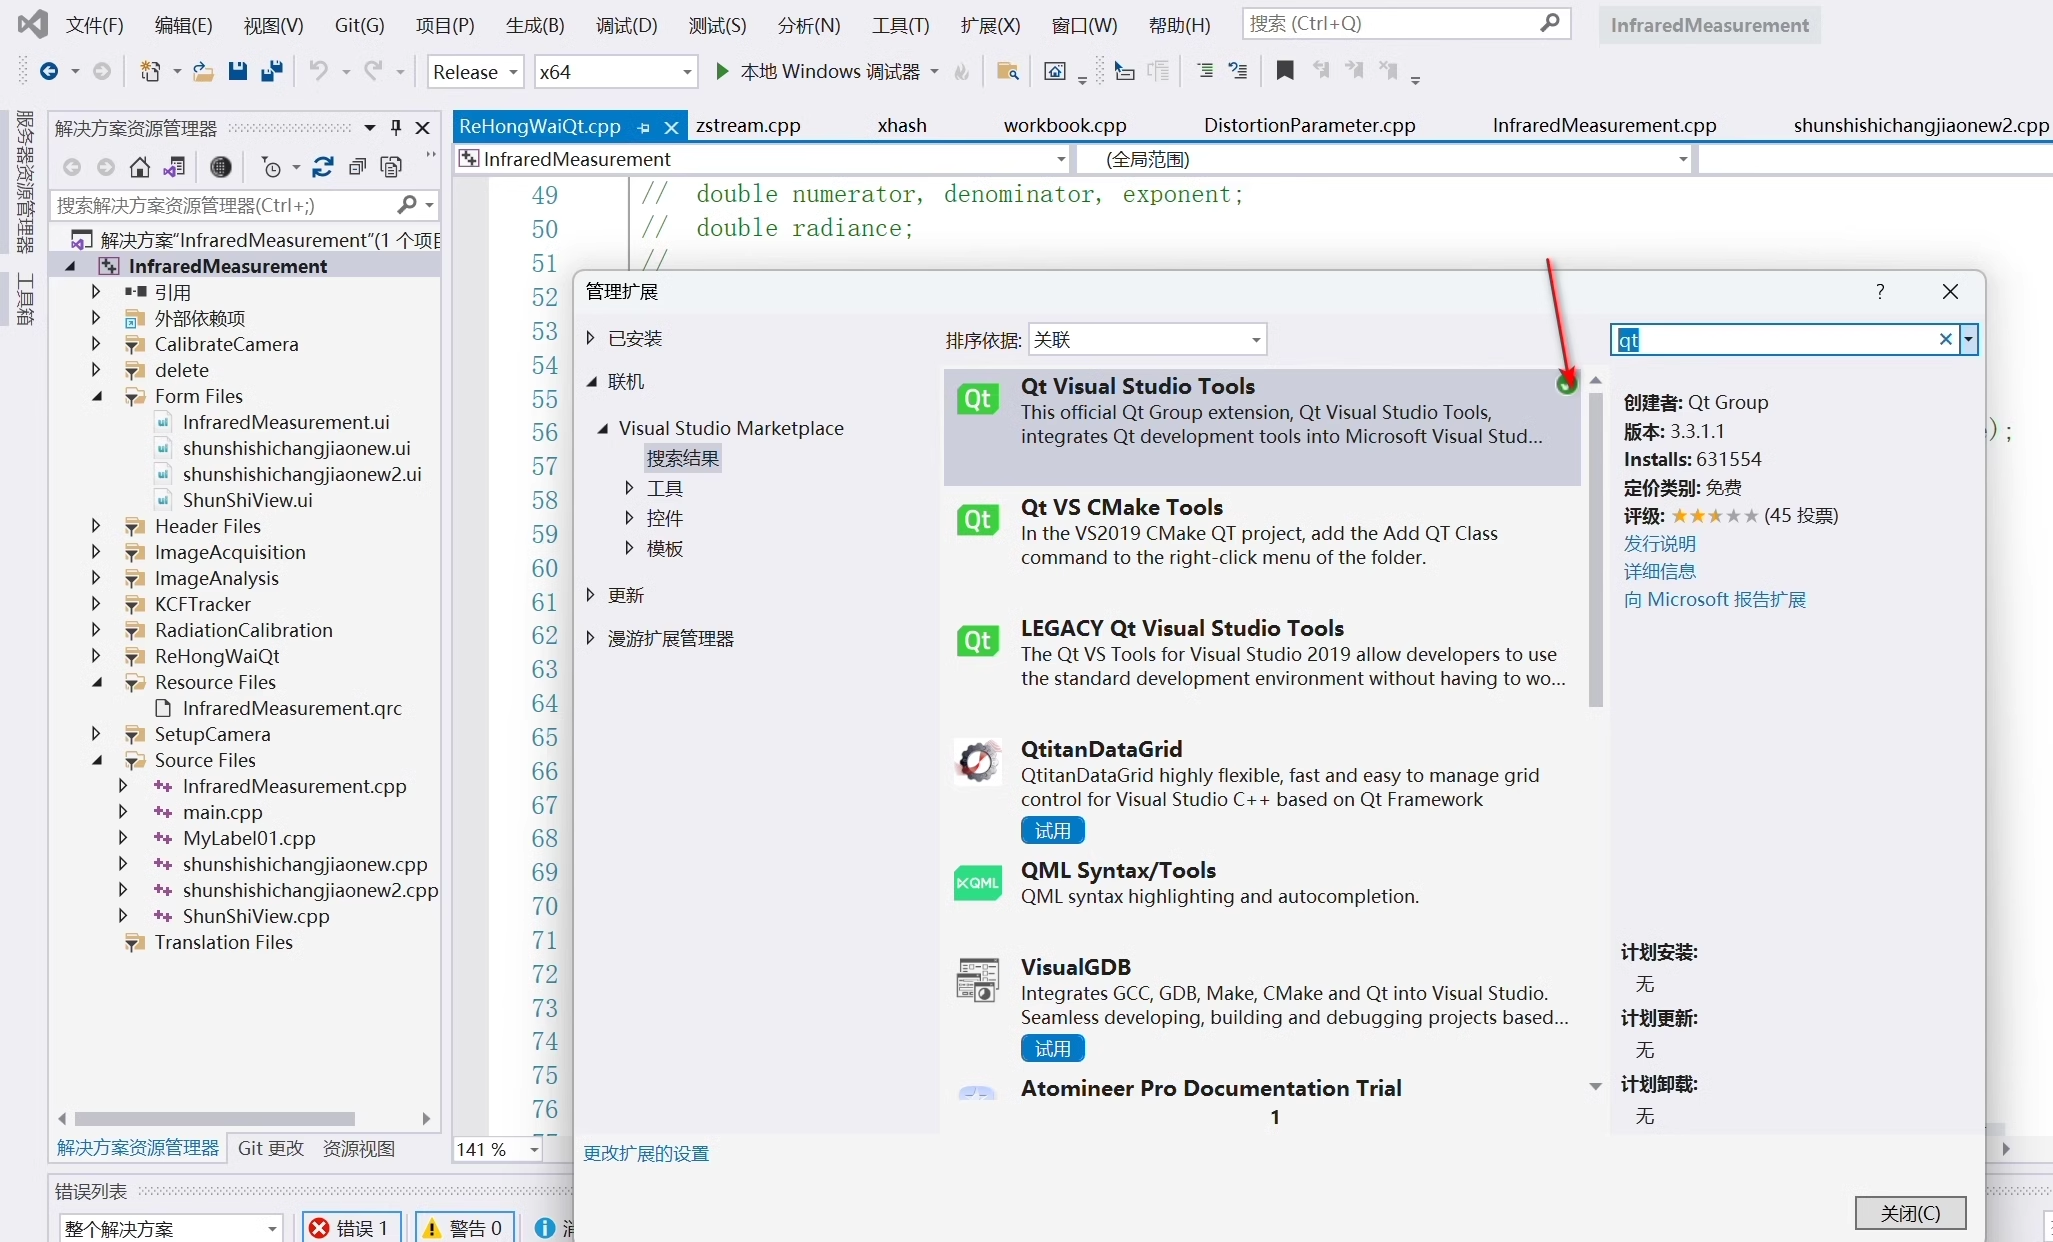
Task: Toggle a bookmark using the toolbar bookmark icon
Action: point(1285,71)
